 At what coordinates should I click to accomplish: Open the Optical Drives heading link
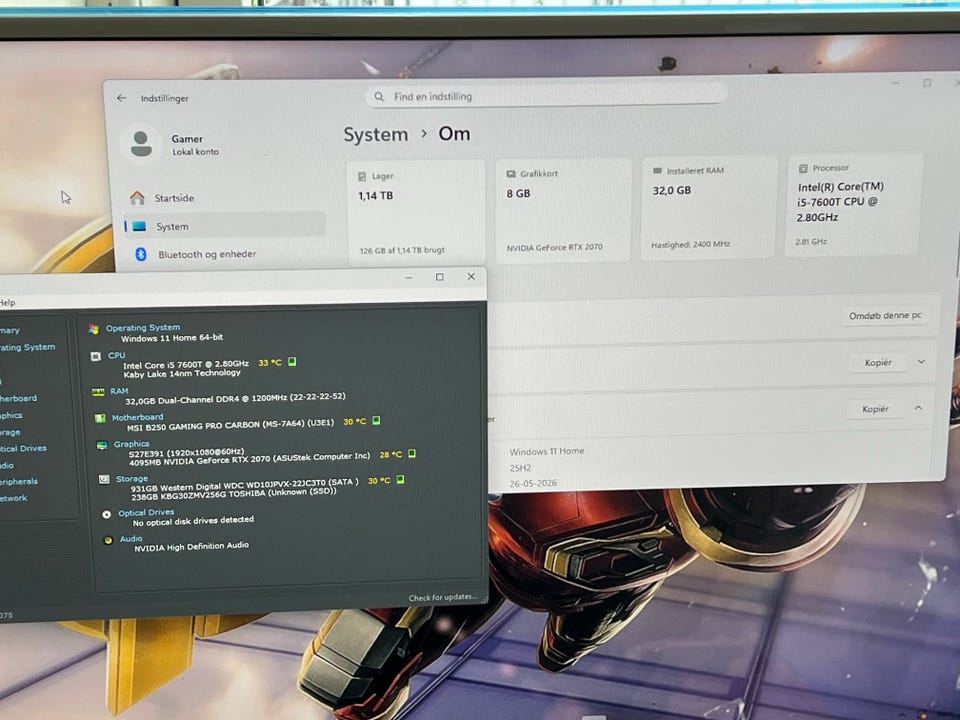tap(146, 512)
